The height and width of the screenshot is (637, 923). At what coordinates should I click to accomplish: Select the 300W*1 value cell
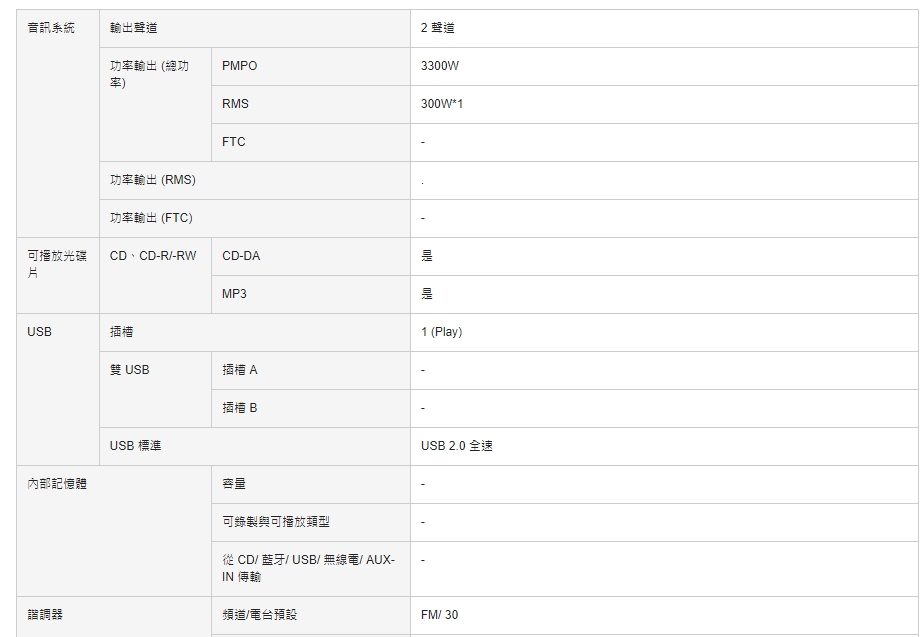442,104
